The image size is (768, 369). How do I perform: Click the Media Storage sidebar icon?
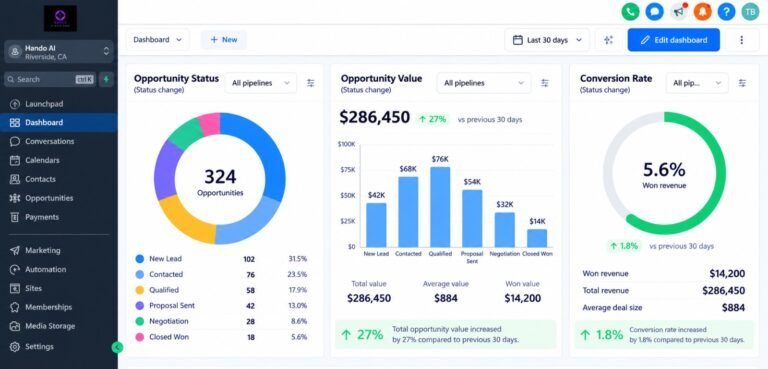pyautogui.click(x=15, y=326)
